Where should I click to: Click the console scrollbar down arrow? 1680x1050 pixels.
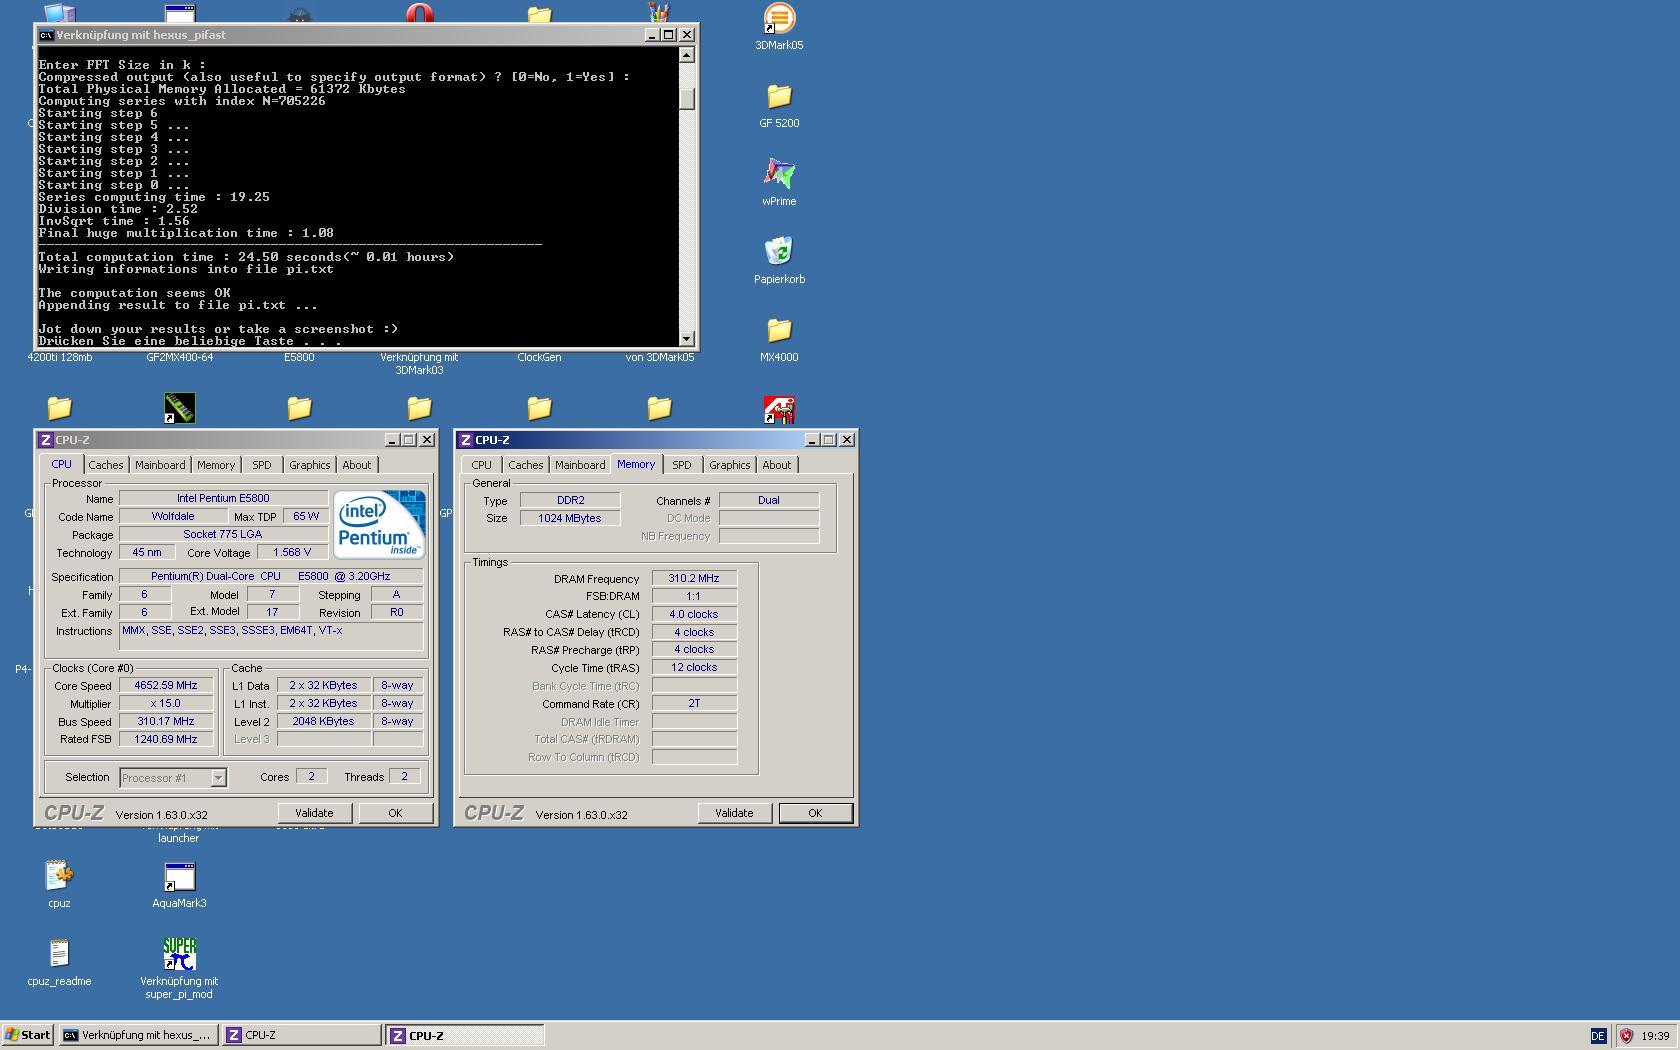click(x=687, y=339)
